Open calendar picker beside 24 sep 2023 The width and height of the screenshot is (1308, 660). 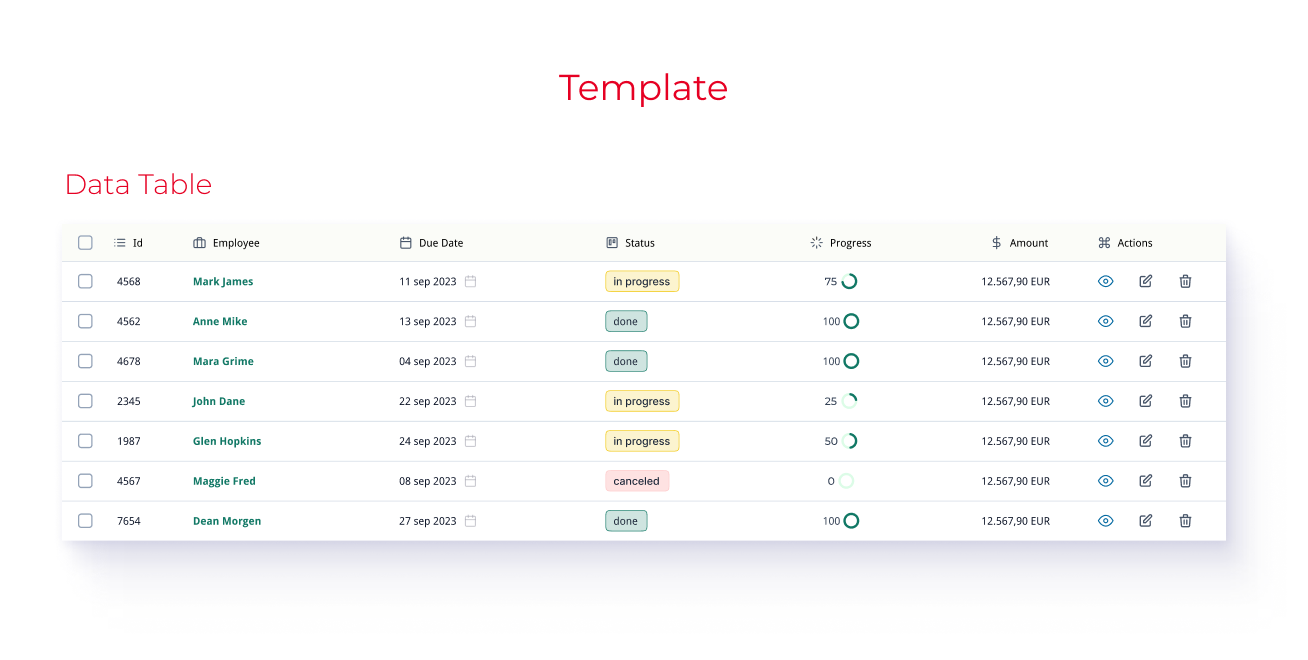[470, 441]
